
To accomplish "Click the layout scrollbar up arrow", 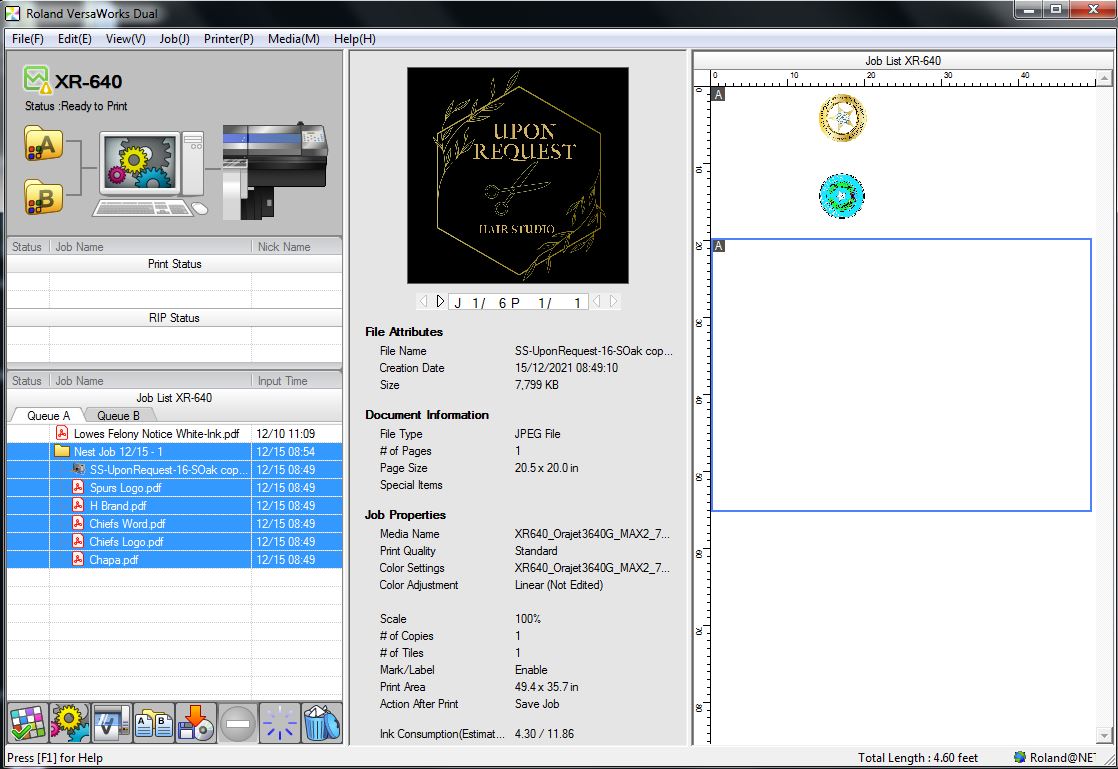I will [1104, 78].
